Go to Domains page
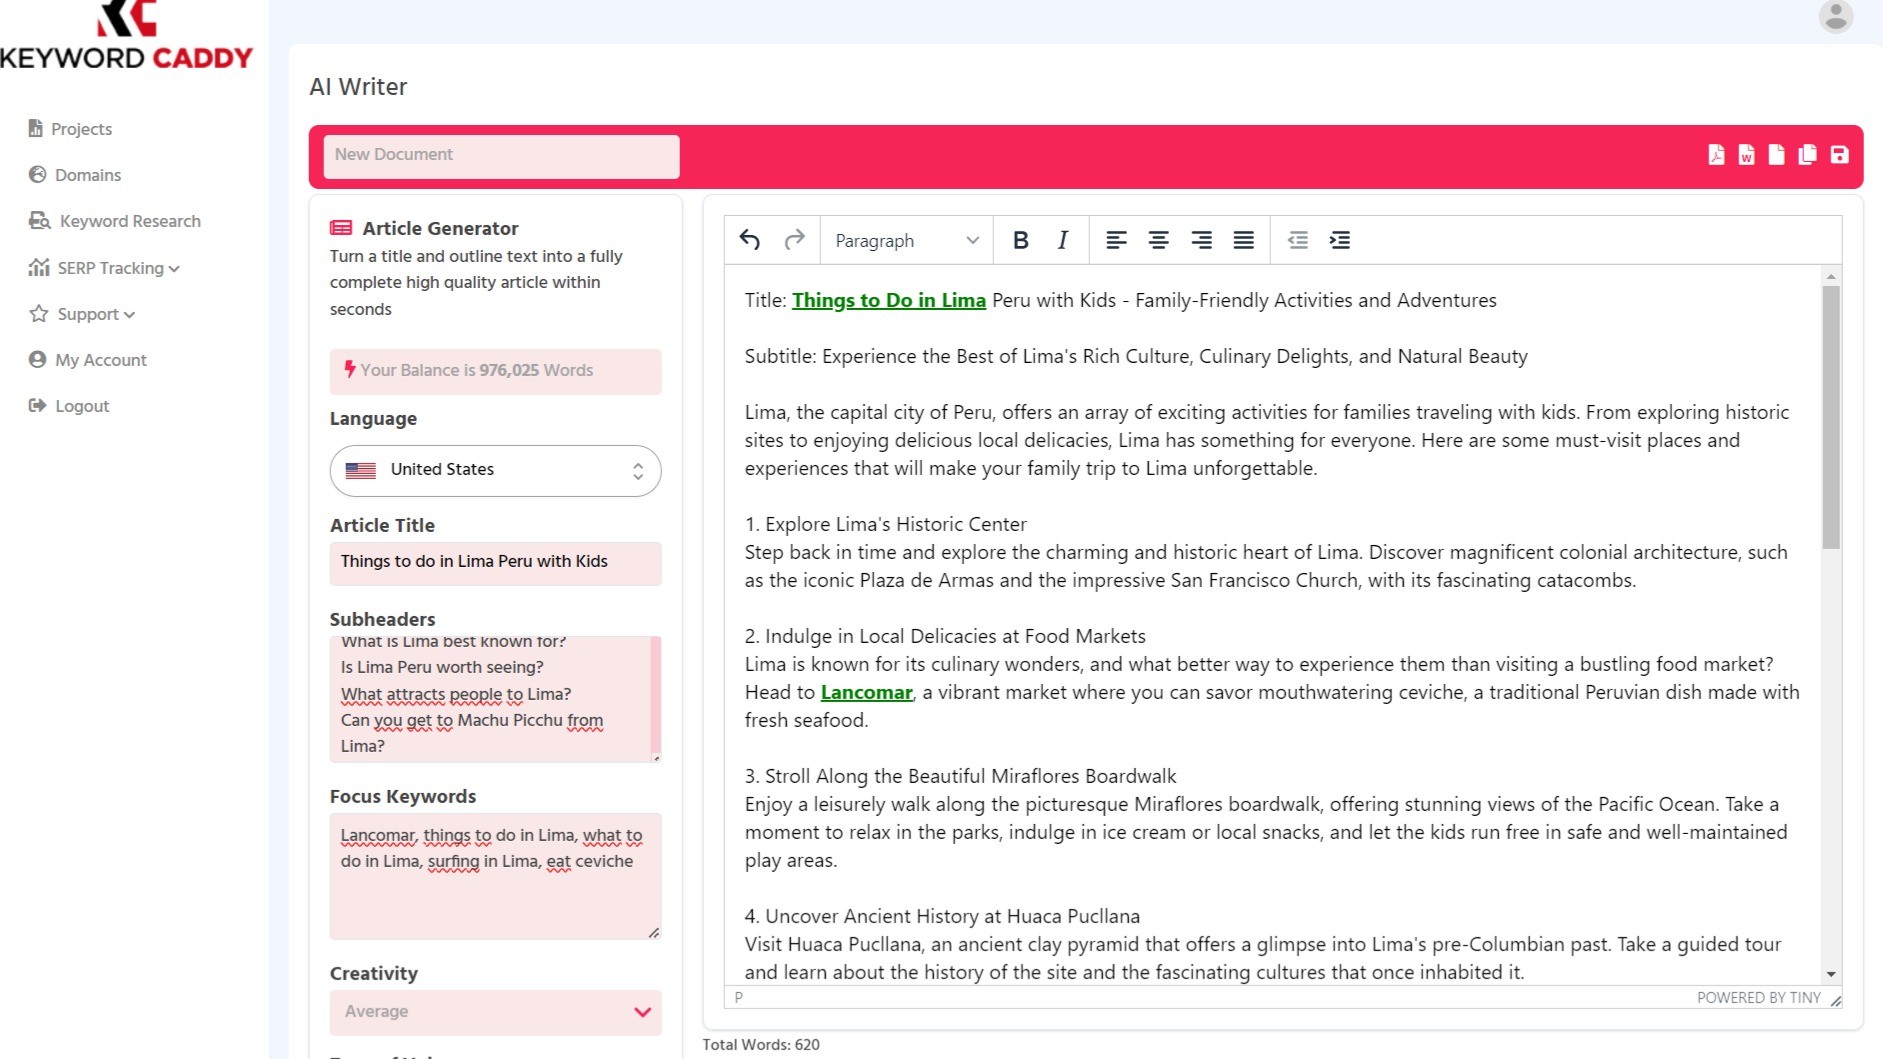The height and width of the screenshot is (1059, 1883). [75, 175]
